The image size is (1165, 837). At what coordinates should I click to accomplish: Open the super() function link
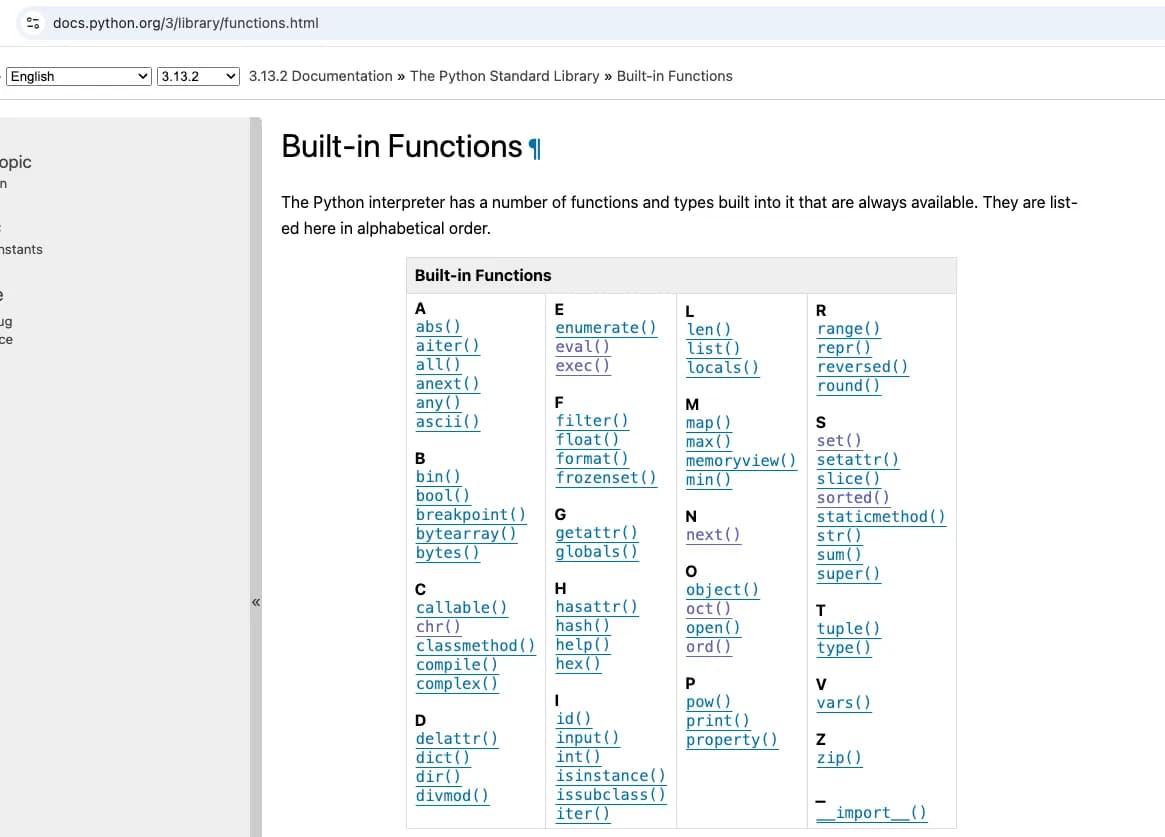848,573
